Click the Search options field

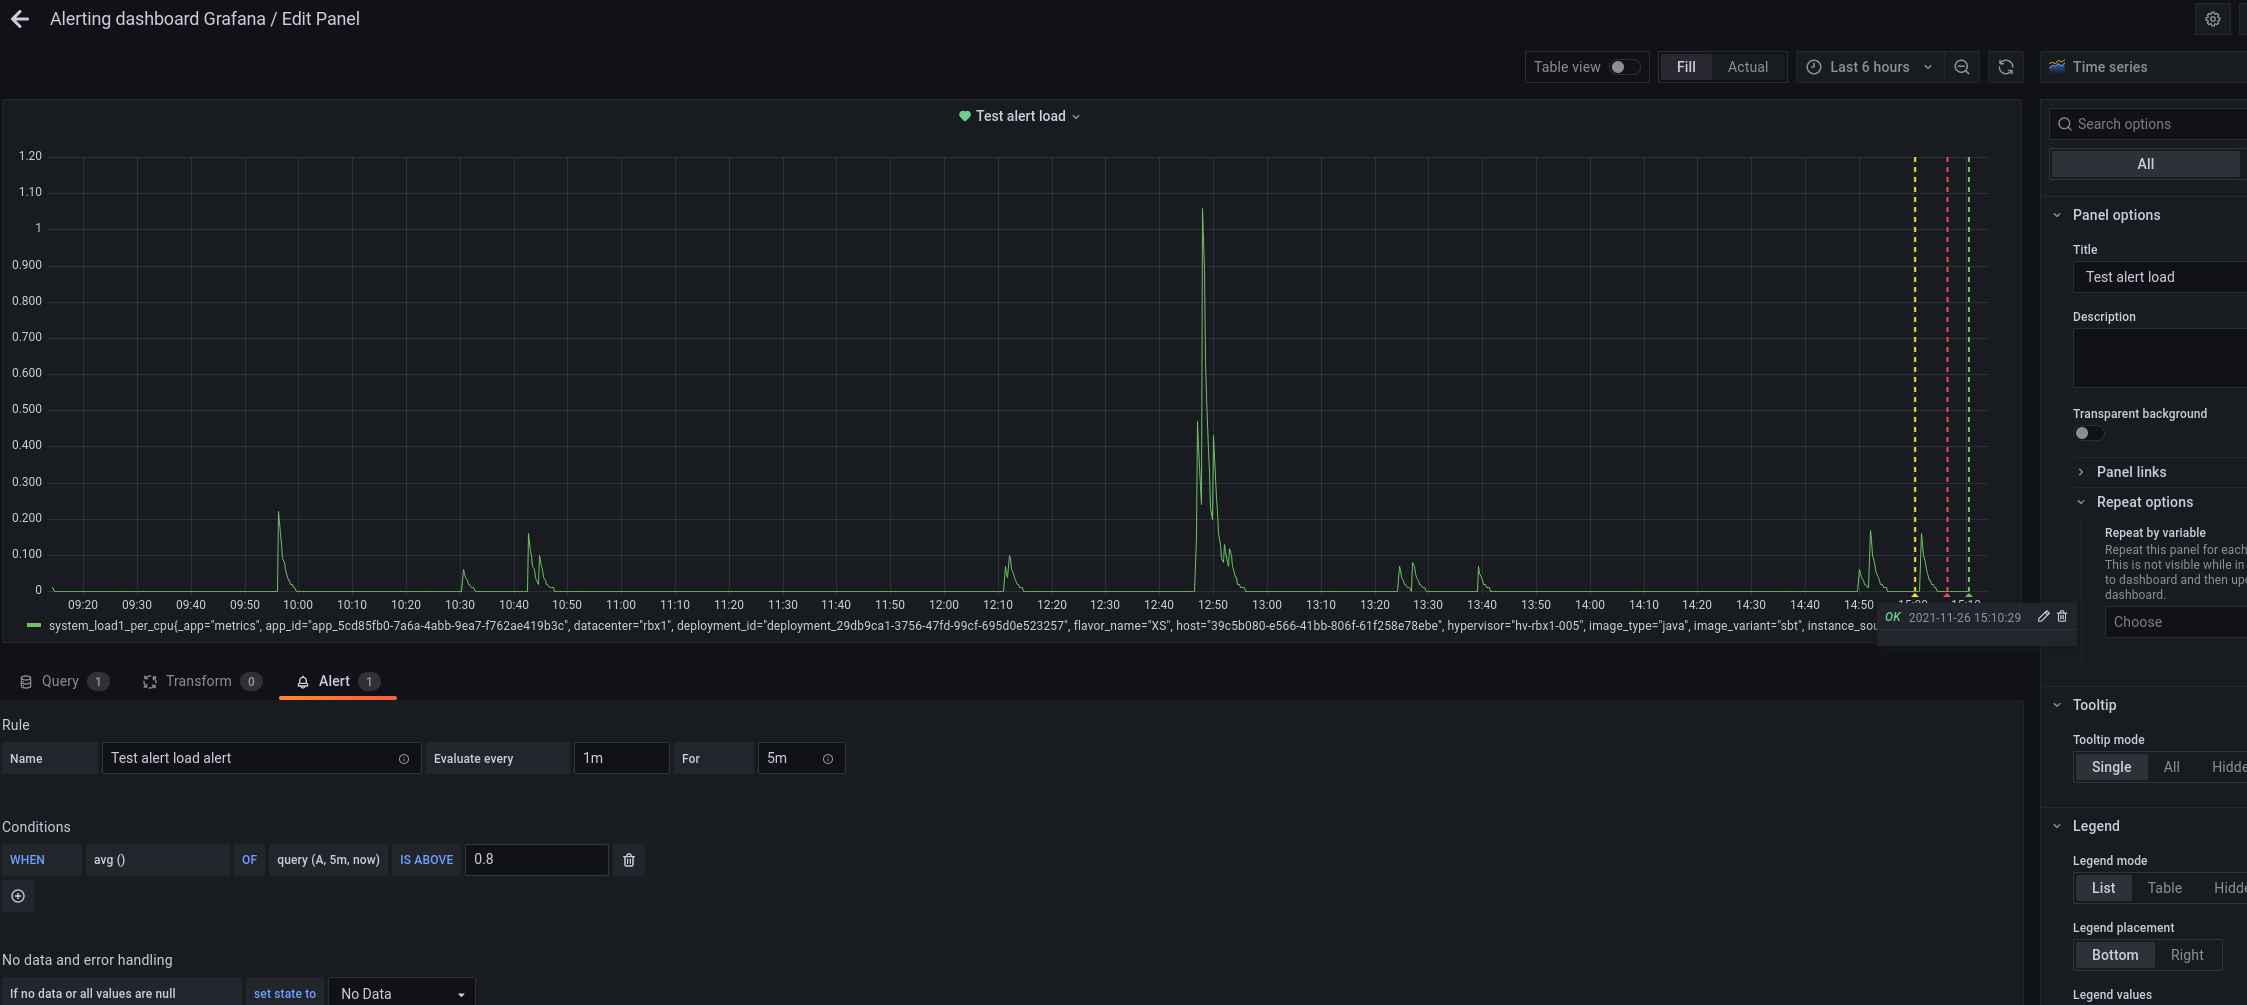coord(2150,124)
